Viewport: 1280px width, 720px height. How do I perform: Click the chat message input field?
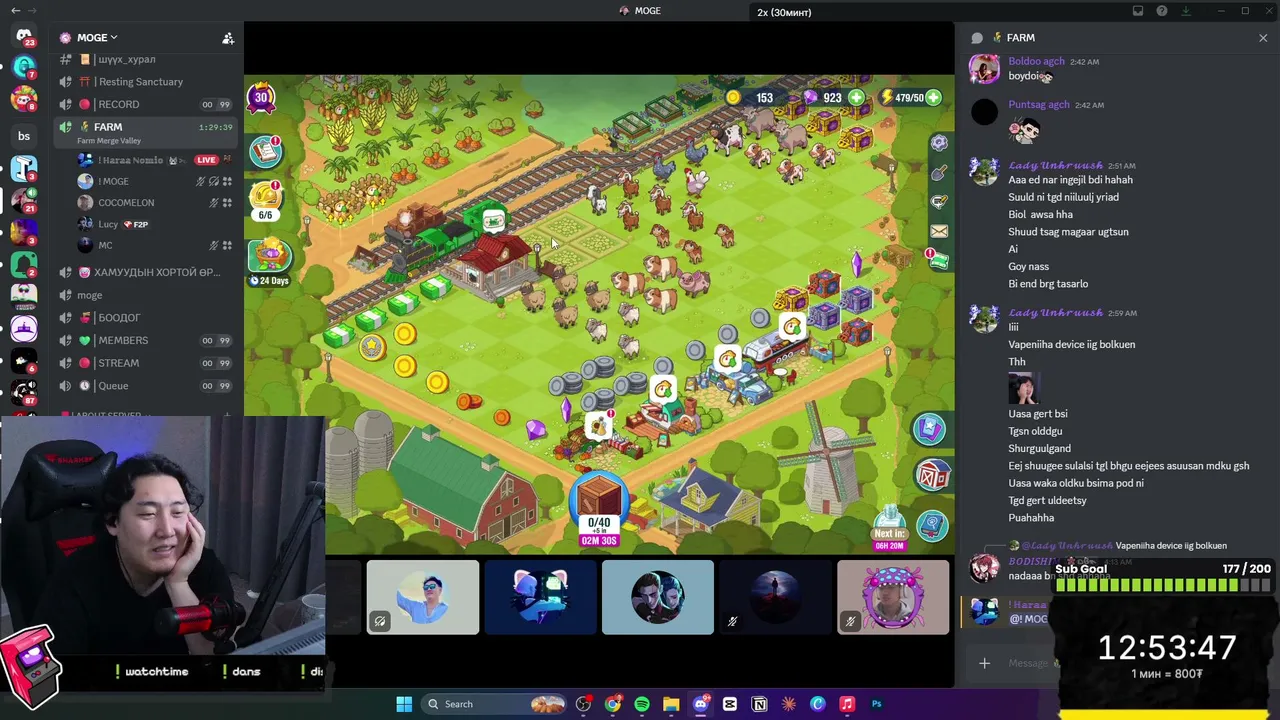click(1028, 663)
